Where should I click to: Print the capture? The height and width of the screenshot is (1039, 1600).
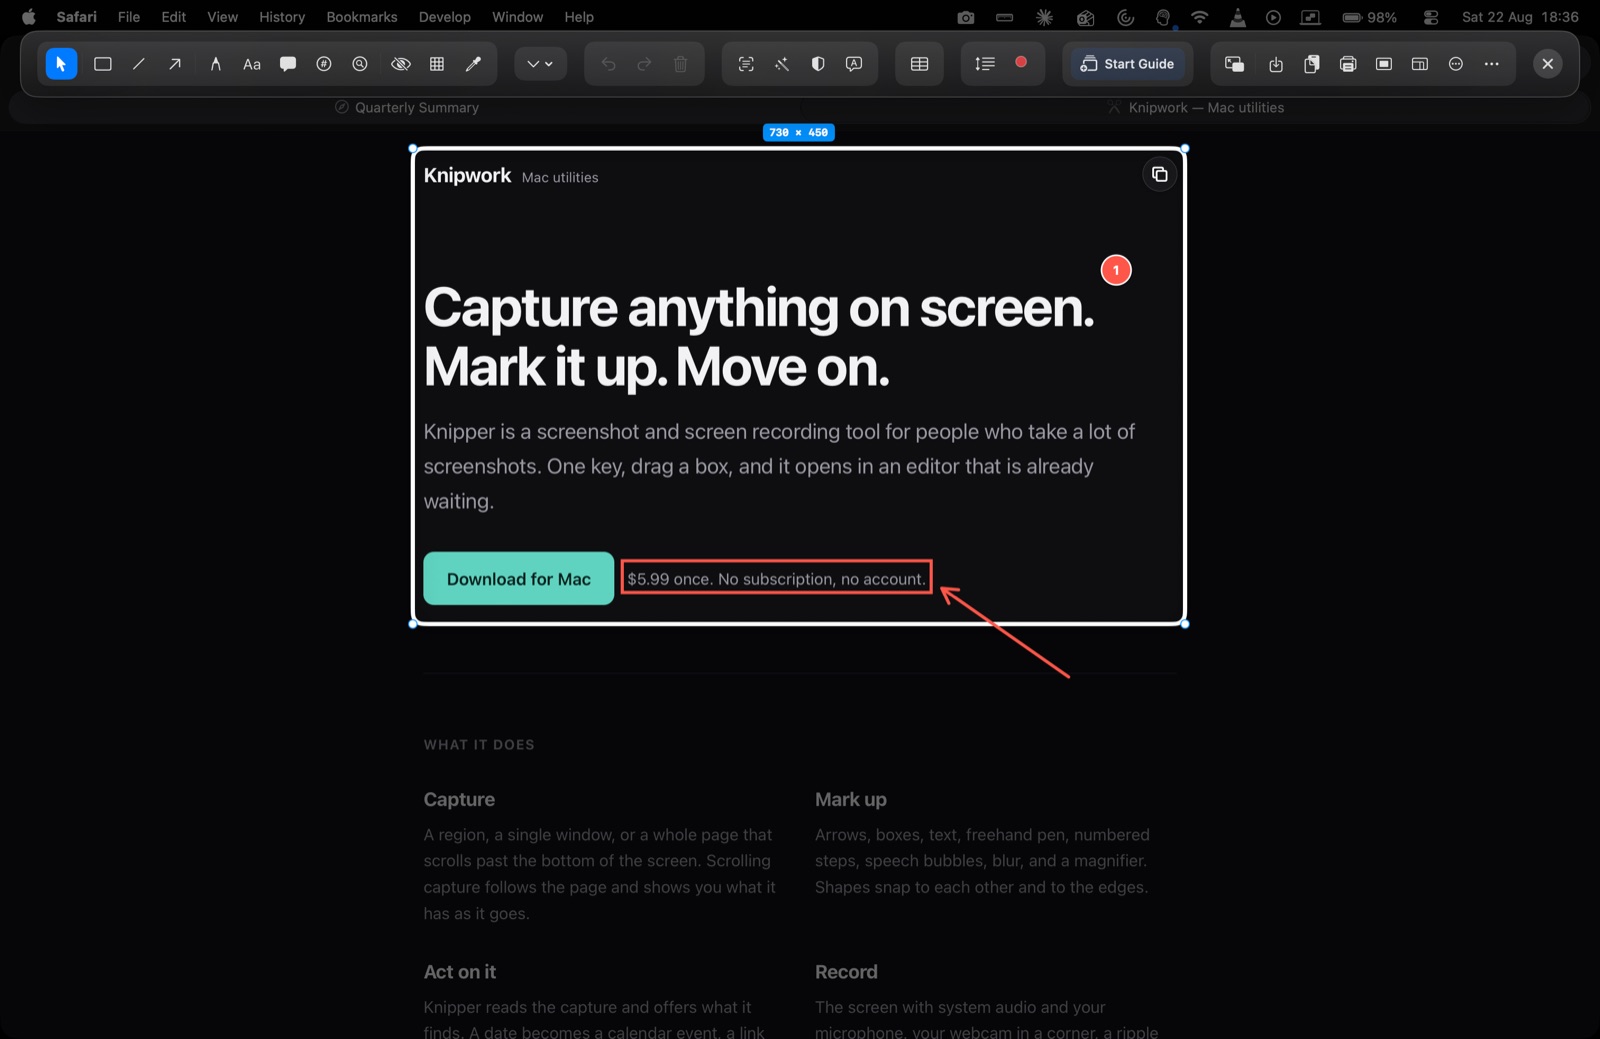coord(1348,64)
